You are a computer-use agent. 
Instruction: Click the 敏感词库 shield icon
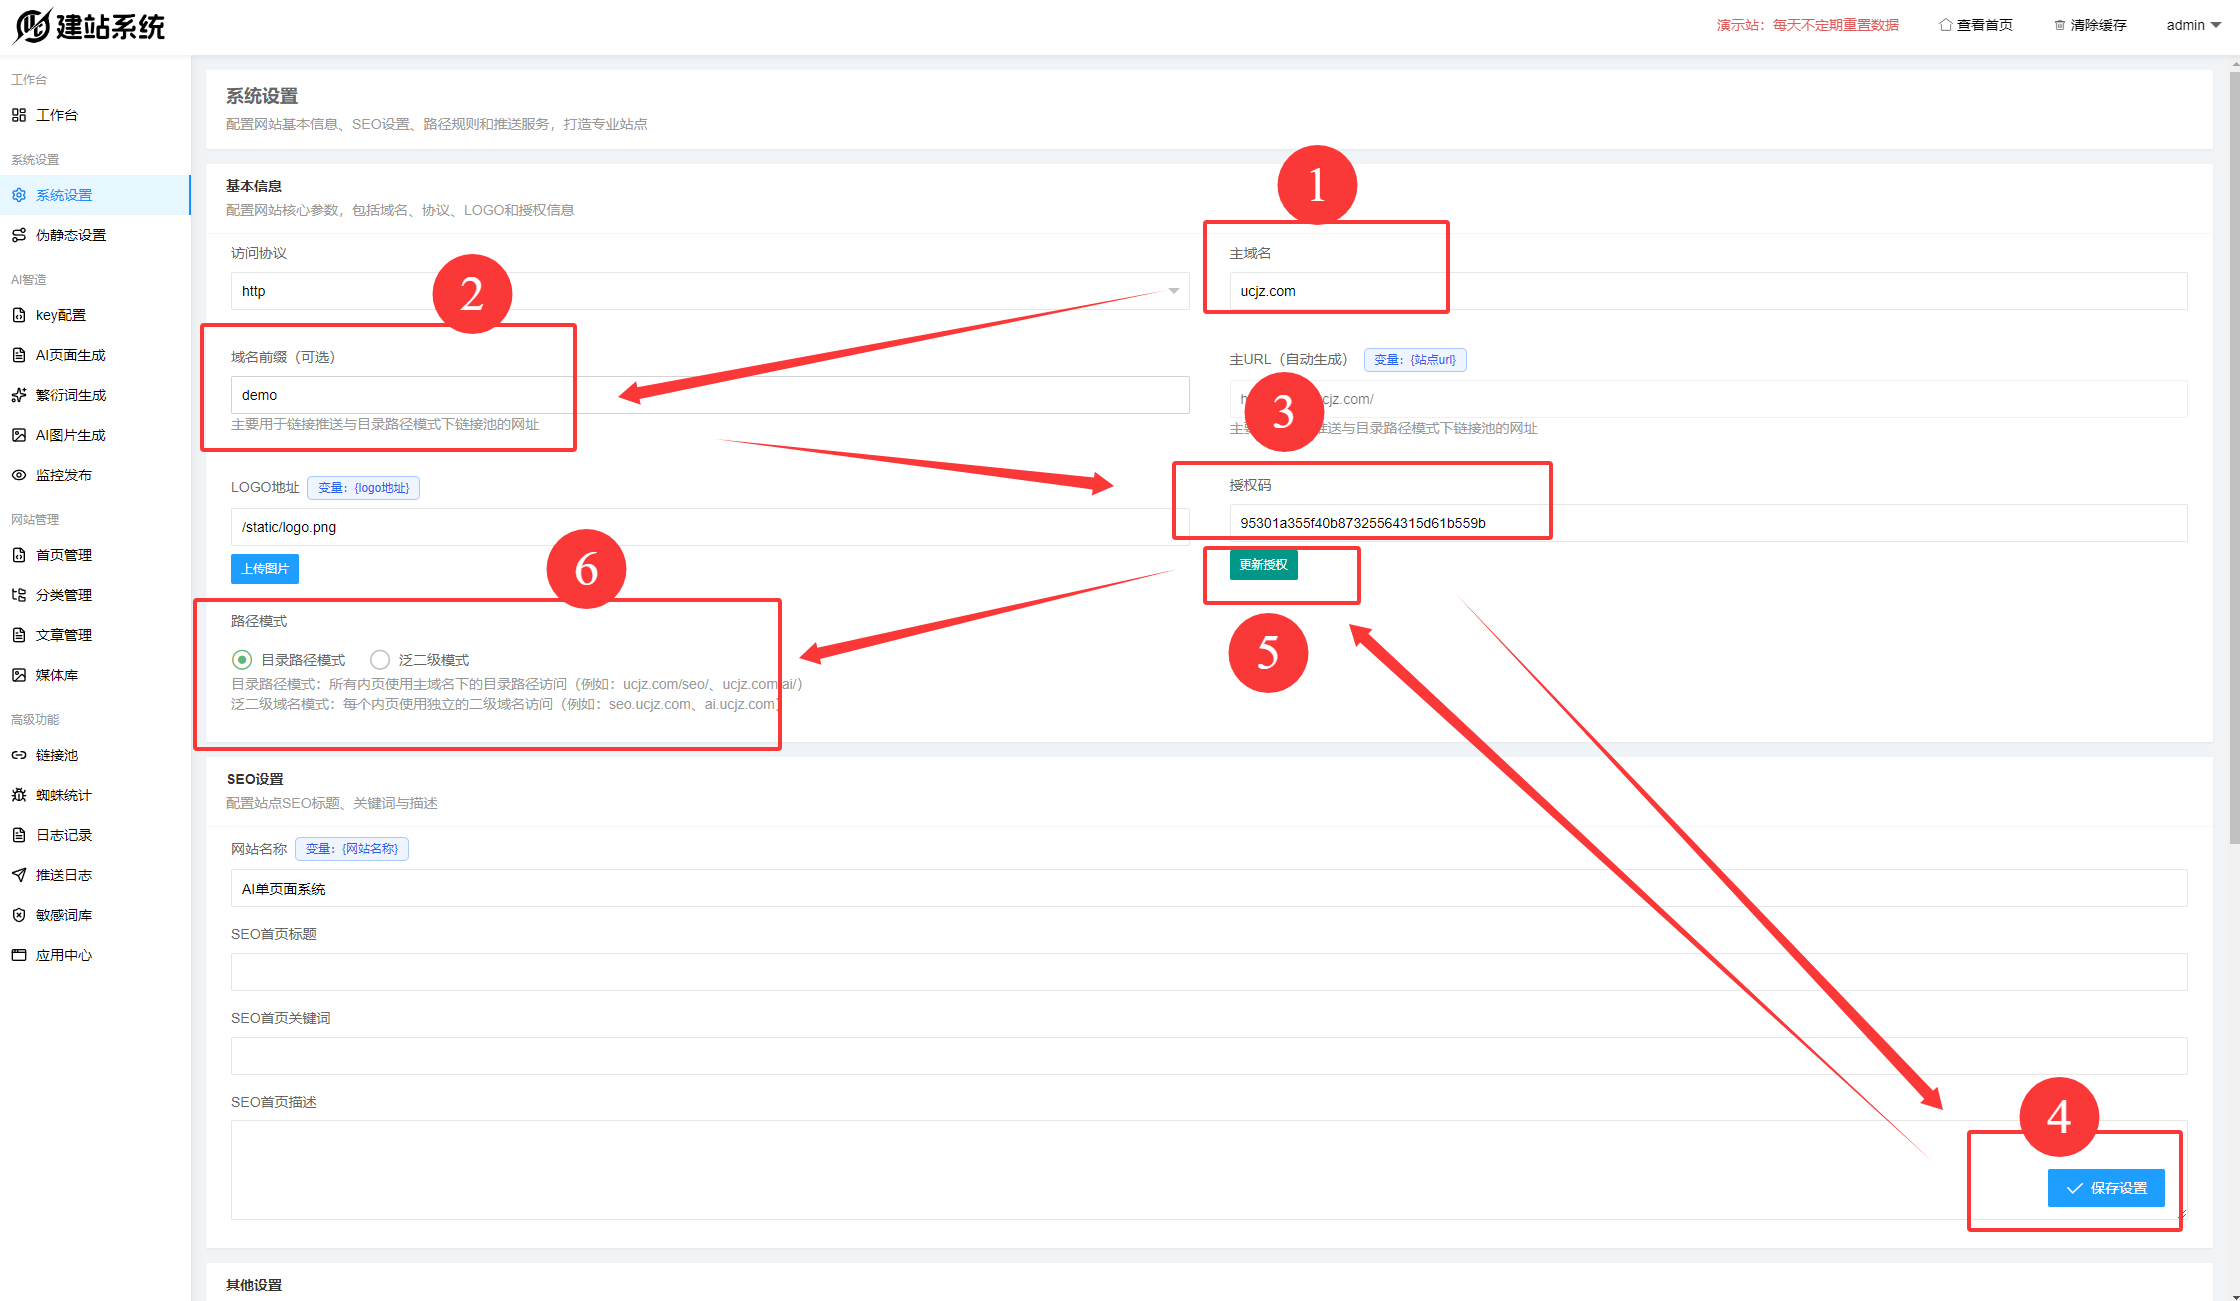point(19,915)
